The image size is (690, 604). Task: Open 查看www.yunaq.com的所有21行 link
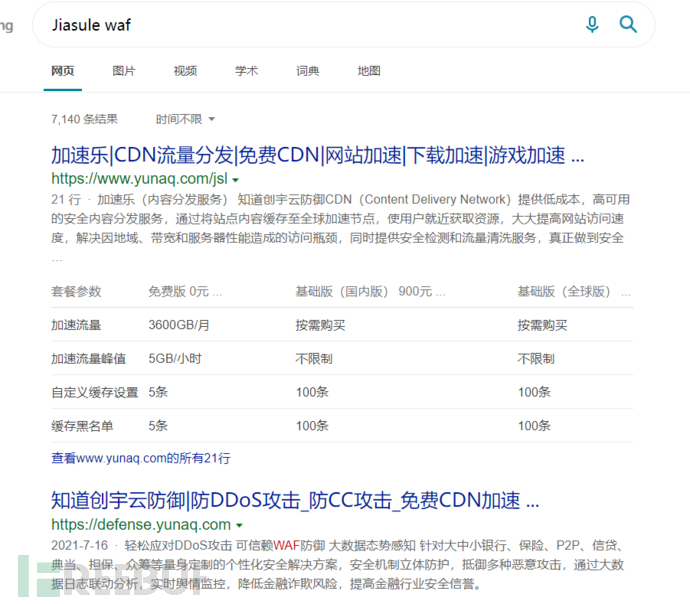click(x=141, y=458)
